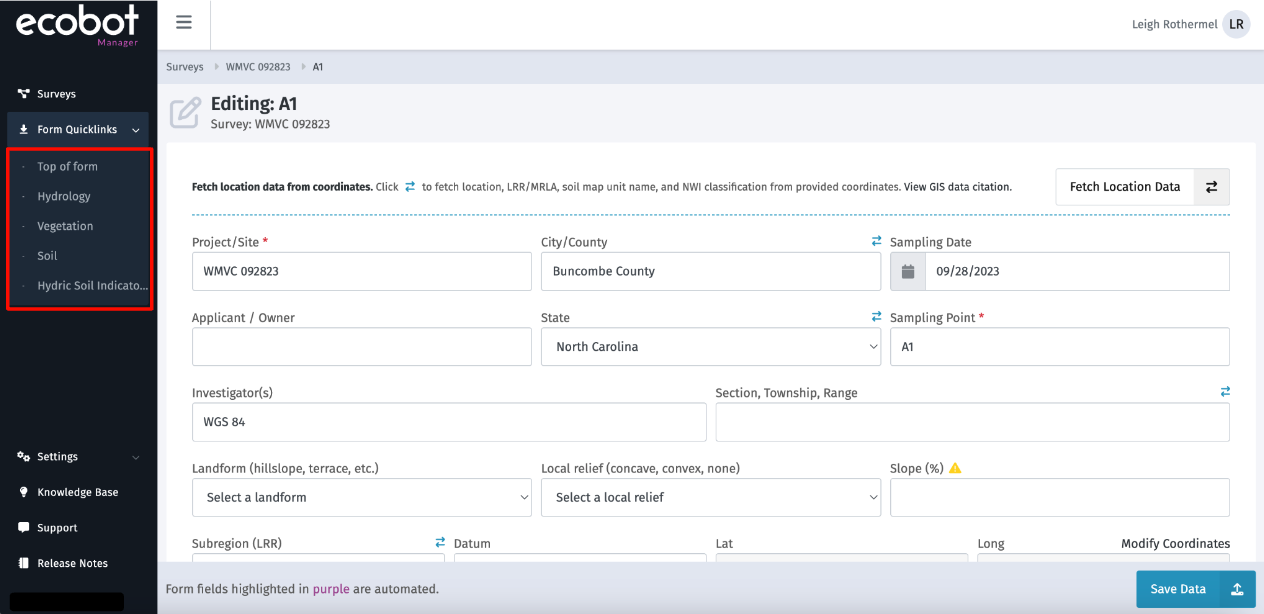This screenshot has width=1264, height=614.
Task: Open the View GIS data citation link
Action: (x=957, y=187)
